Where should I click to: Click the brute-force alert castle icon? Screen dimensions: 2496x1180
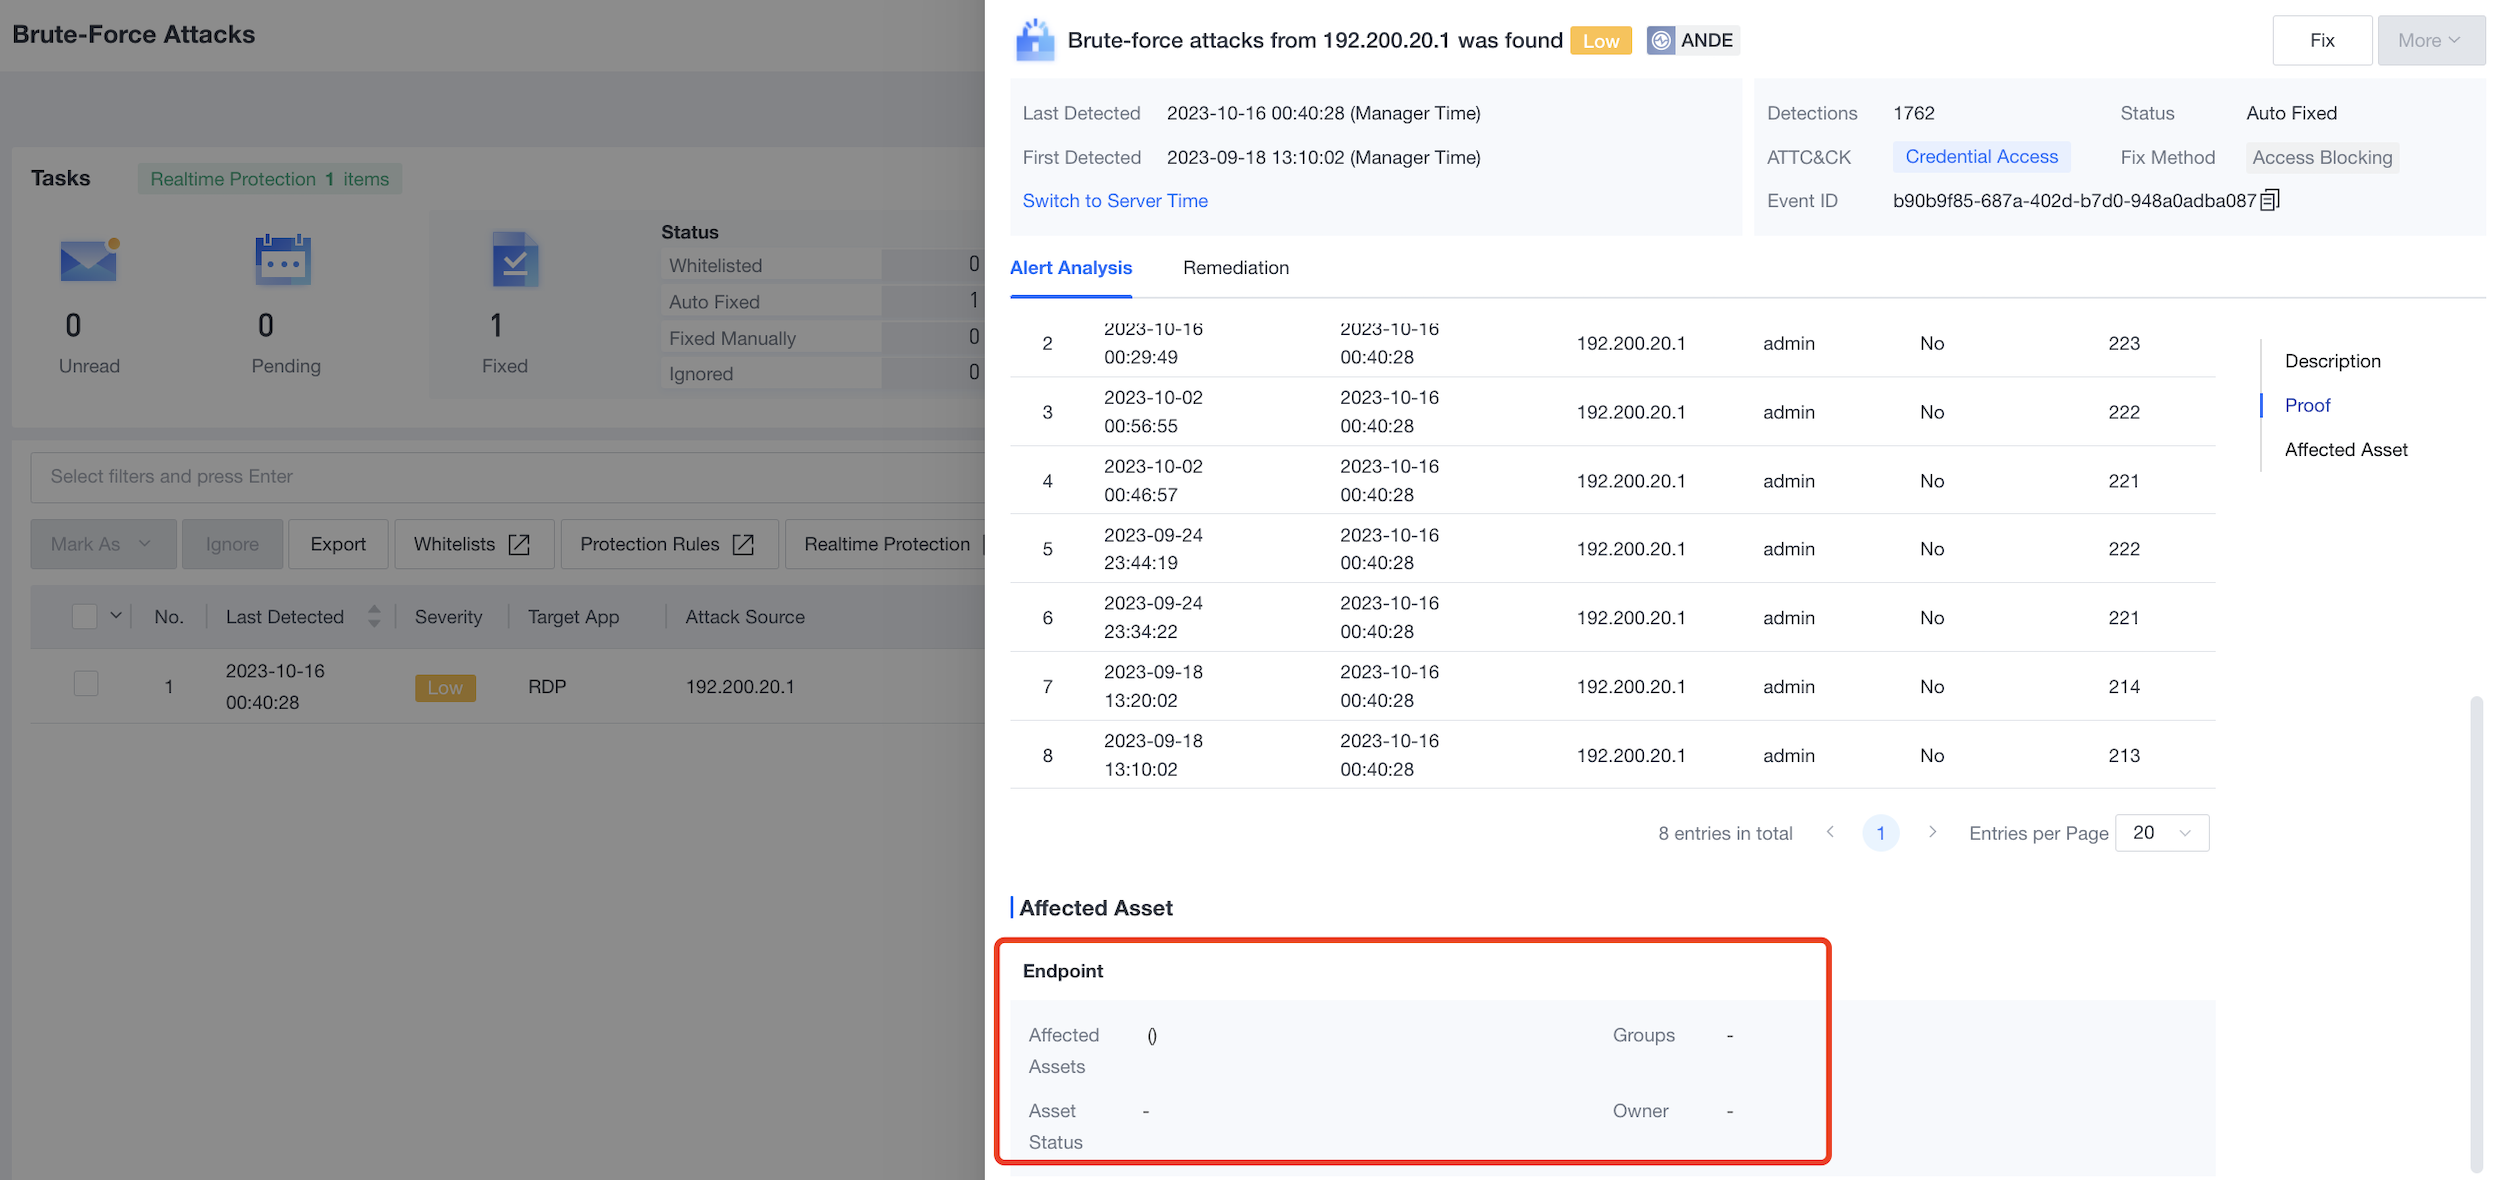1034,41
